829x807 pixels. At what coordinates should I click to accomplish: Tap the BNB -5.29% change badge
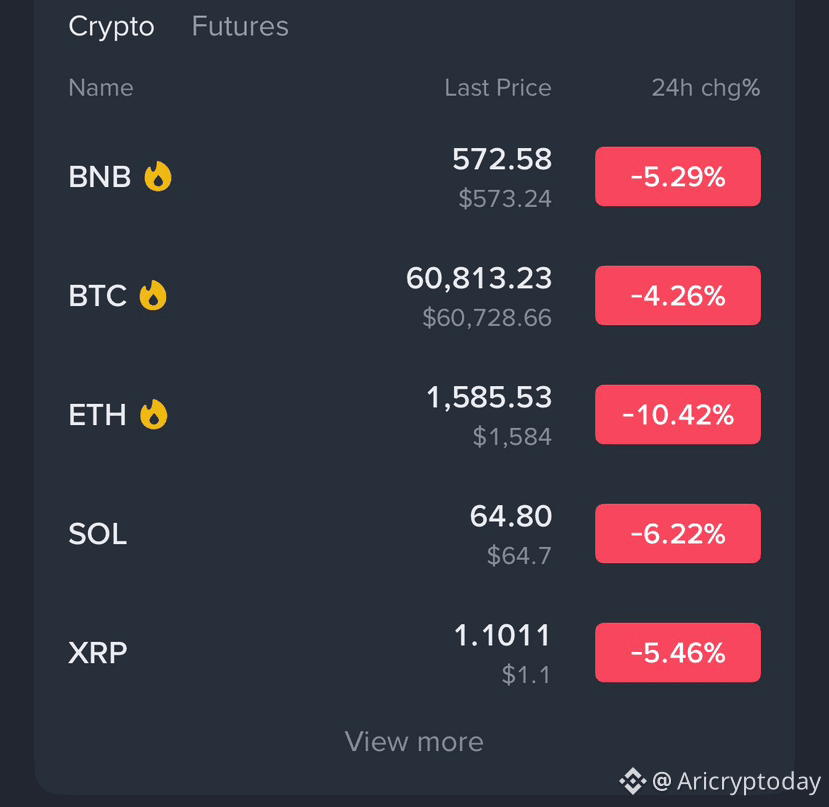tap(678, 177)
